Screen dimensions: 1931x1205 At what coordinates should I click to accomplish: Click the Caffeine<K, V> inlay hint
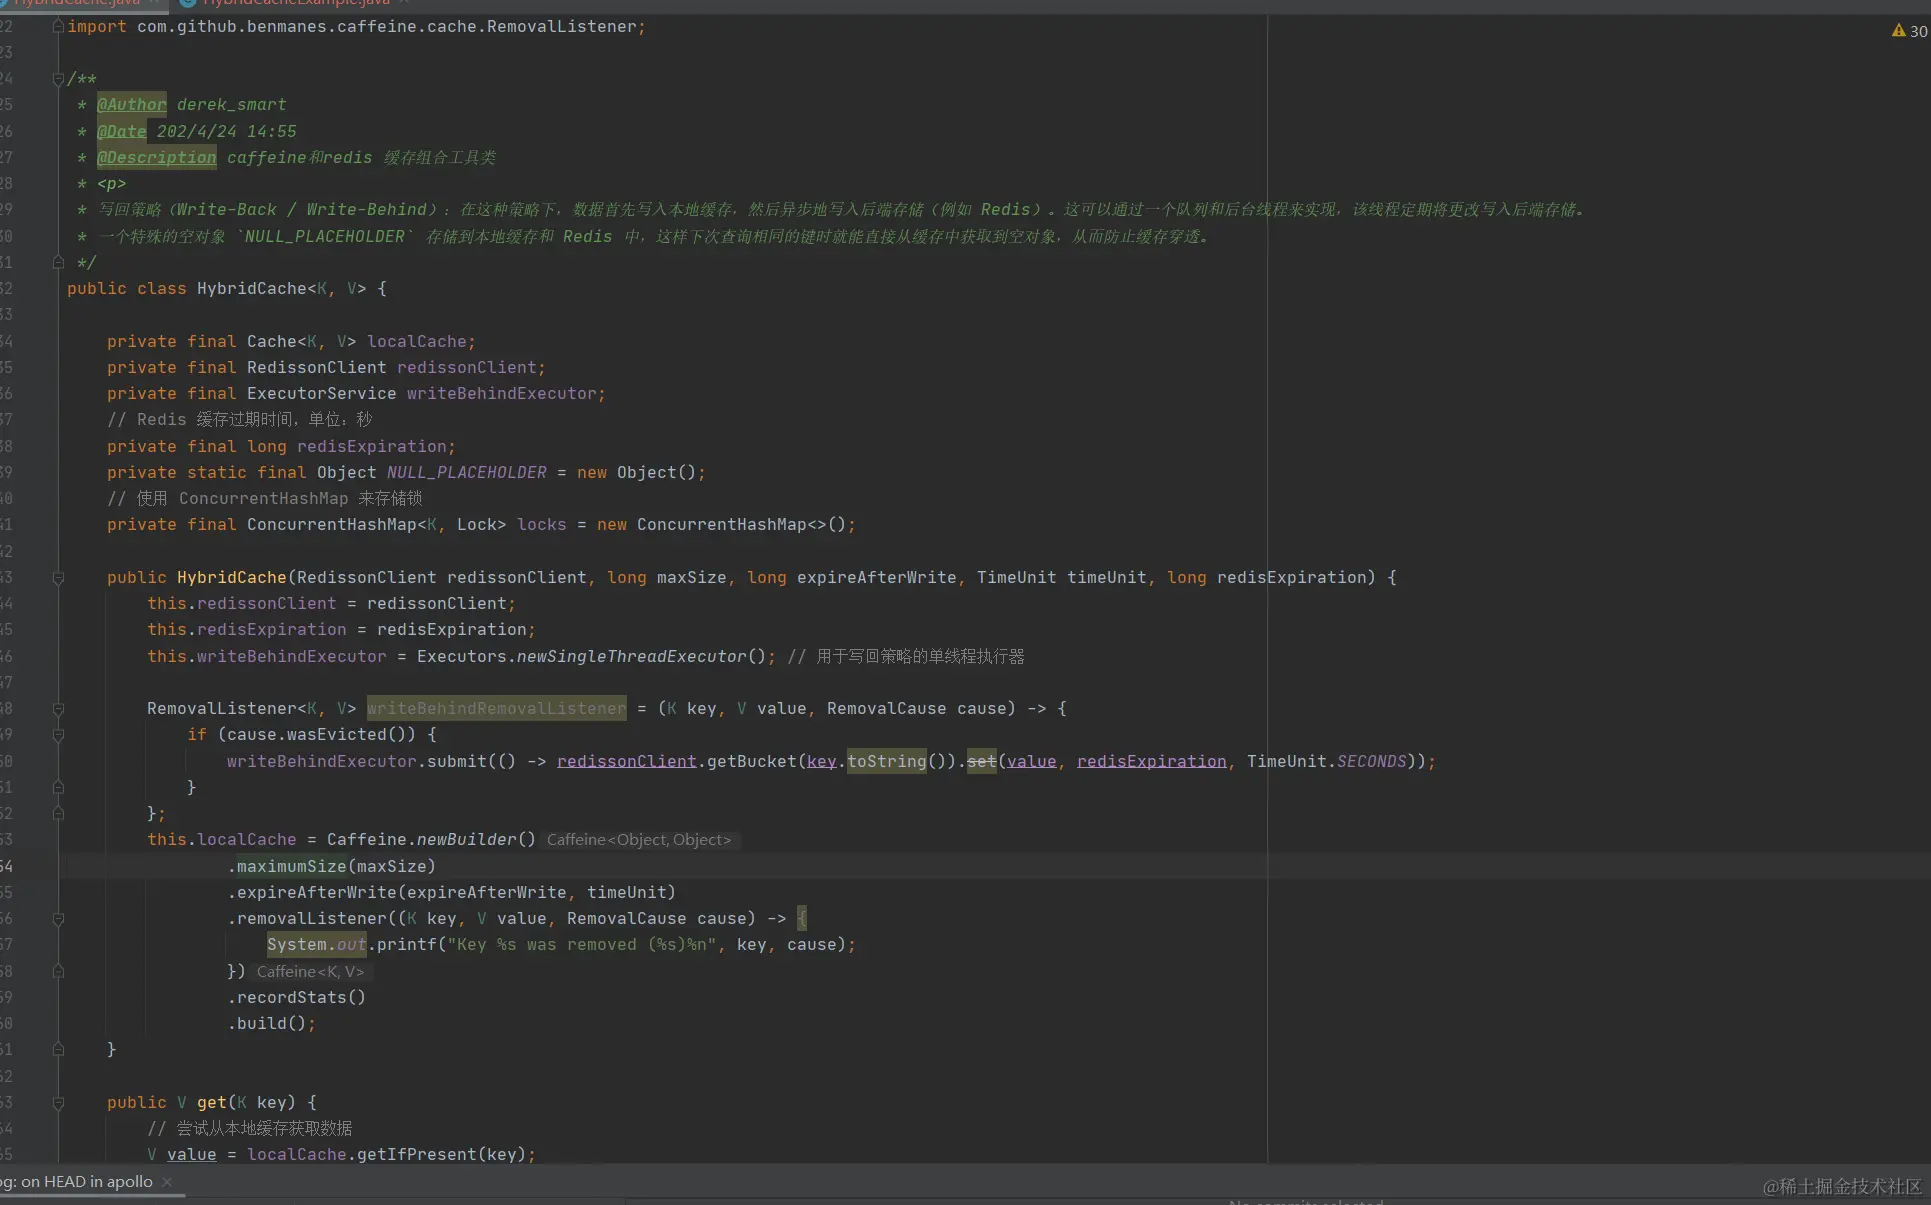(x=310, y=972)
